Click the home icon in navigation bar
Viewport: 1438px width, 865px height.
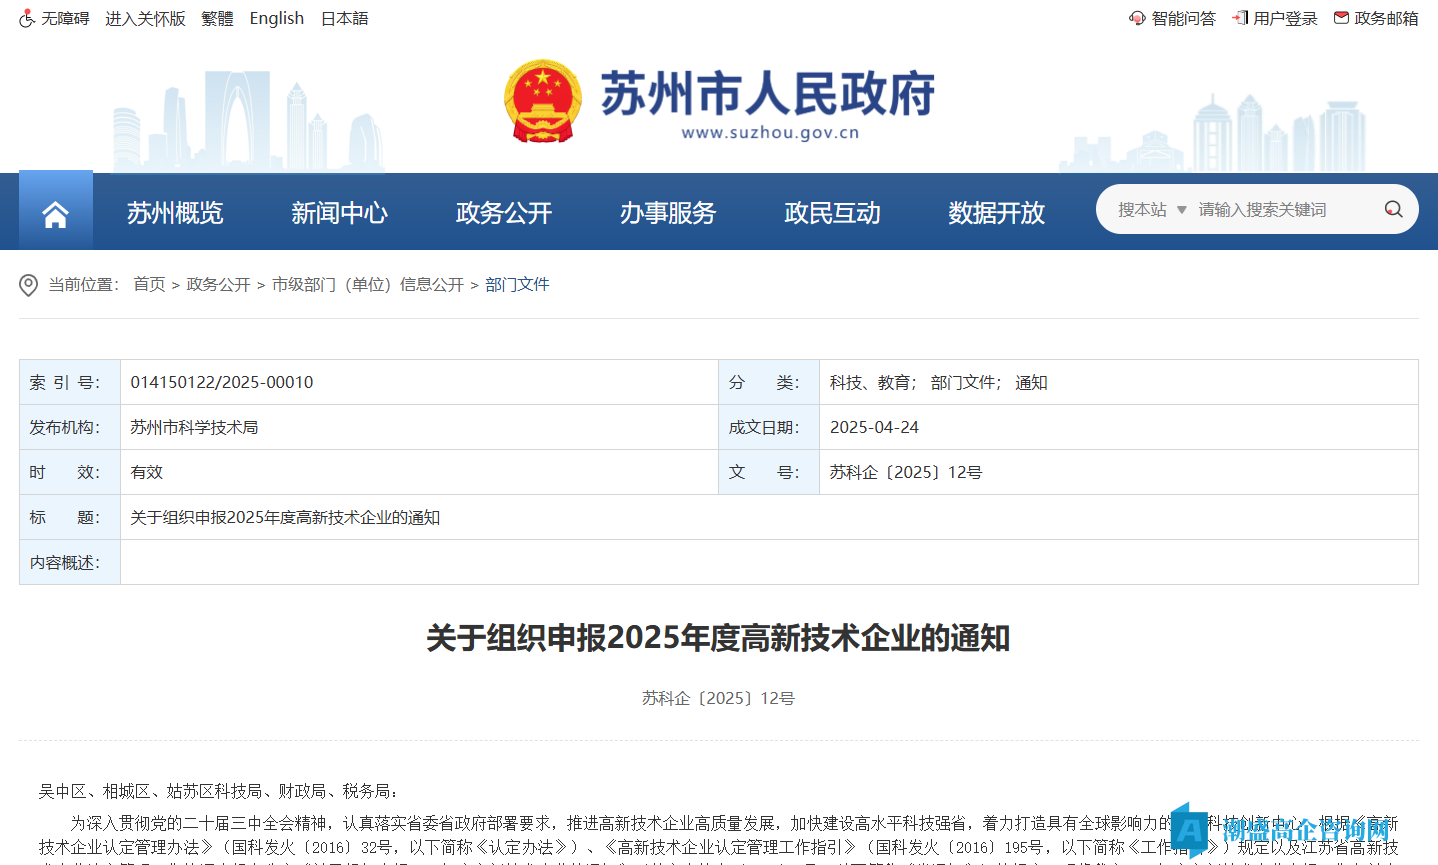[56, 213]
